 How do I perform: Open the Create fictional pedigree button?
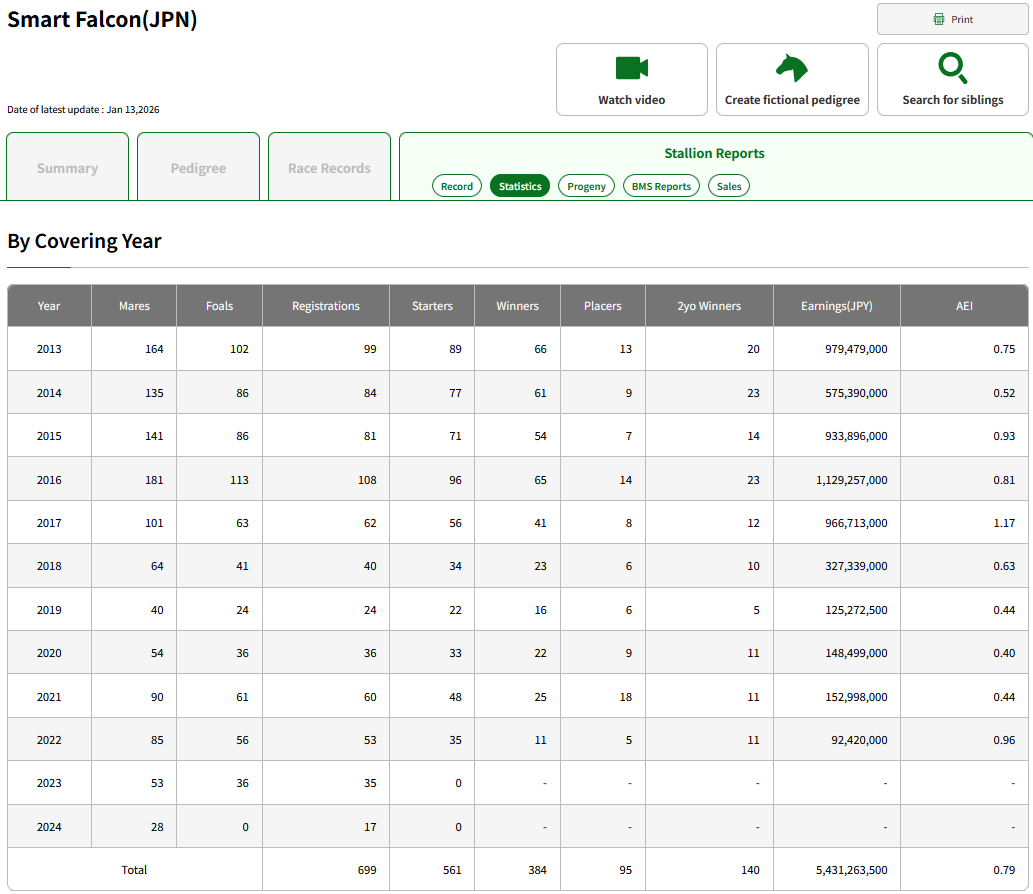[x=792, y=80]
